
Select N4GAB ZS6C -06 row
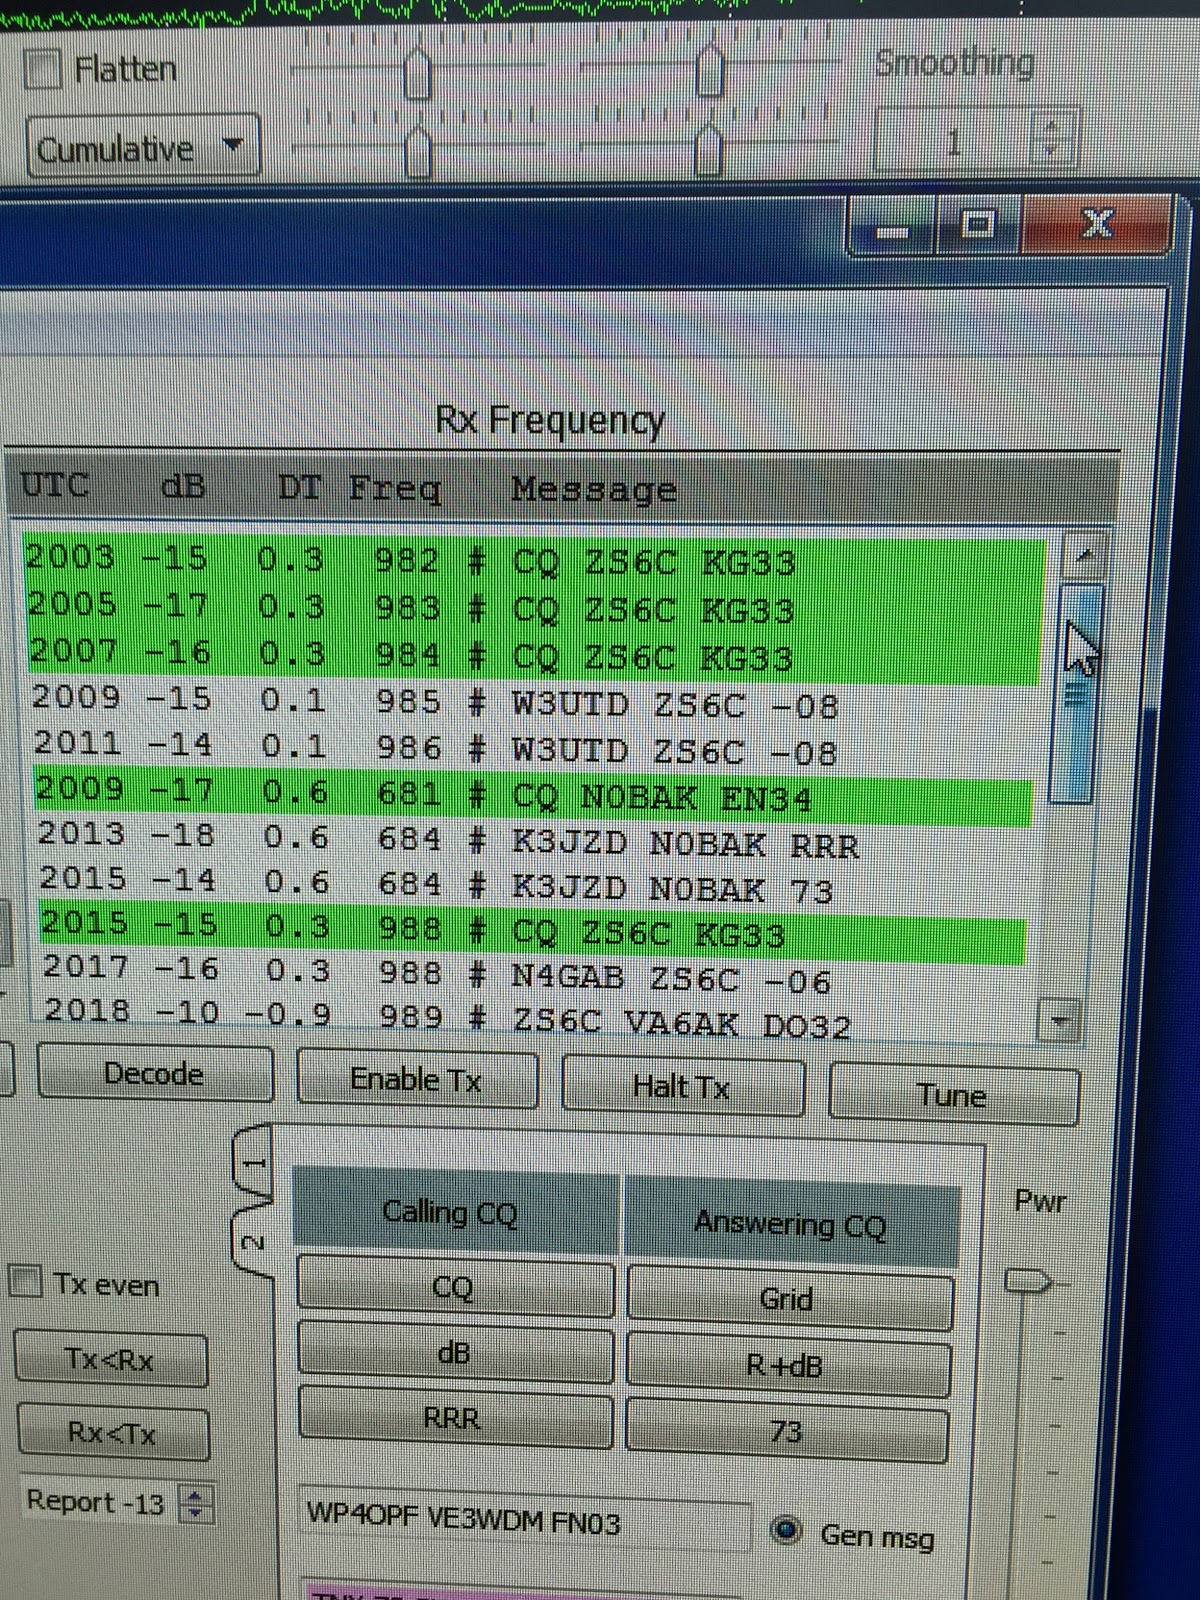pyautogui.click(x=533, y=975)
